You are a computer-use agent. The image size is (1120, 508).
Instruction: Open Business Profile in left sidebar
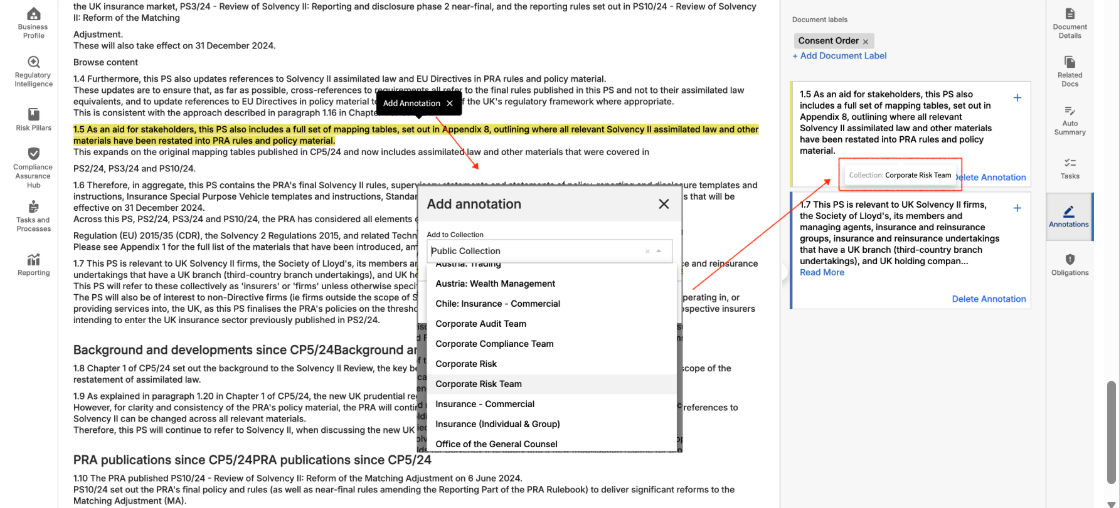pyautogui.click(x=33, y=21)
